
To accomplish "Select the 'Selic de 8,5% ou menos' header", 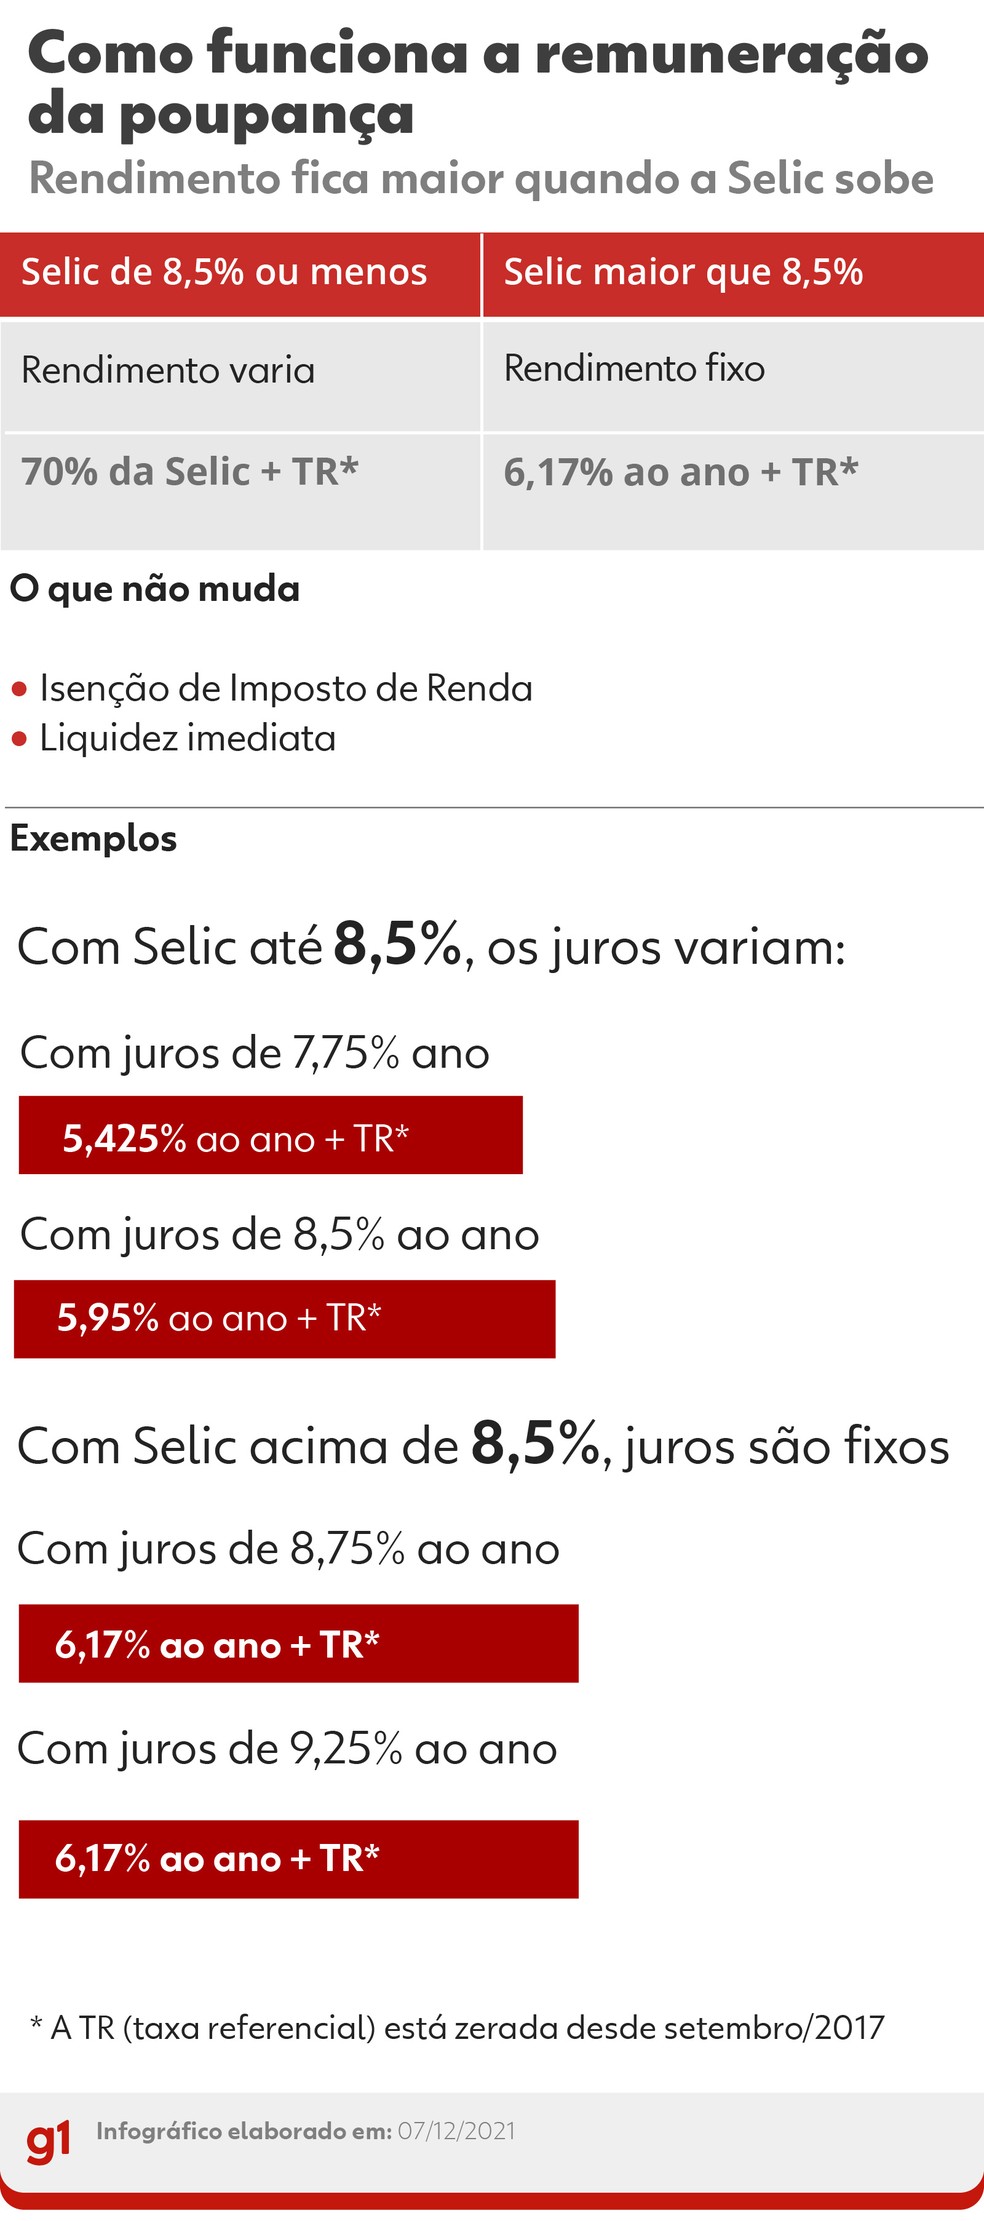I will coord(240,274).
